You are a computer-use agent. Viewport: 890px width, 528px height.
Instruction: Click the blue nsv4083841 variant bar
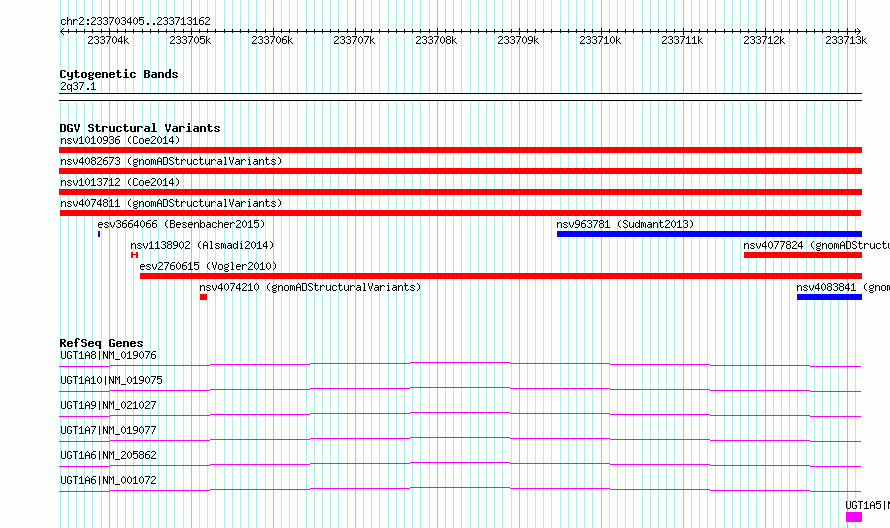pos(829,297)
